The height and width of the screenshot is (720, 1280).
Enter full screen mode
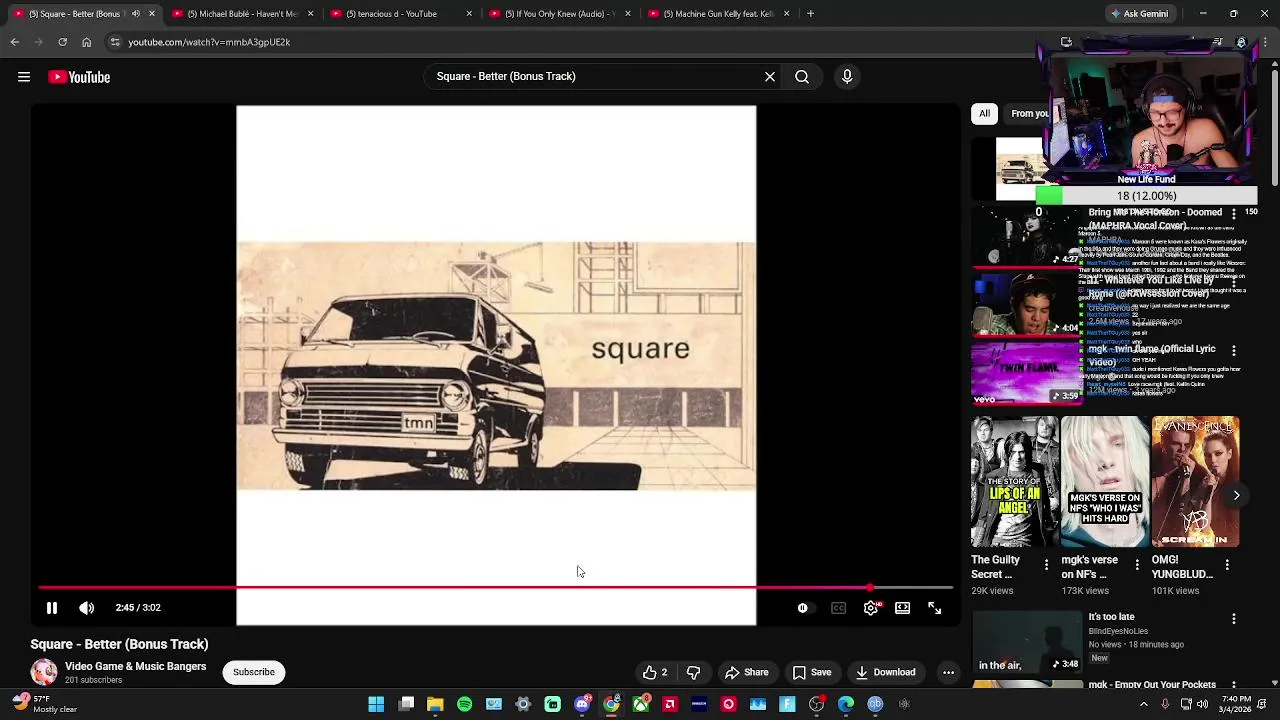(935, 608)
